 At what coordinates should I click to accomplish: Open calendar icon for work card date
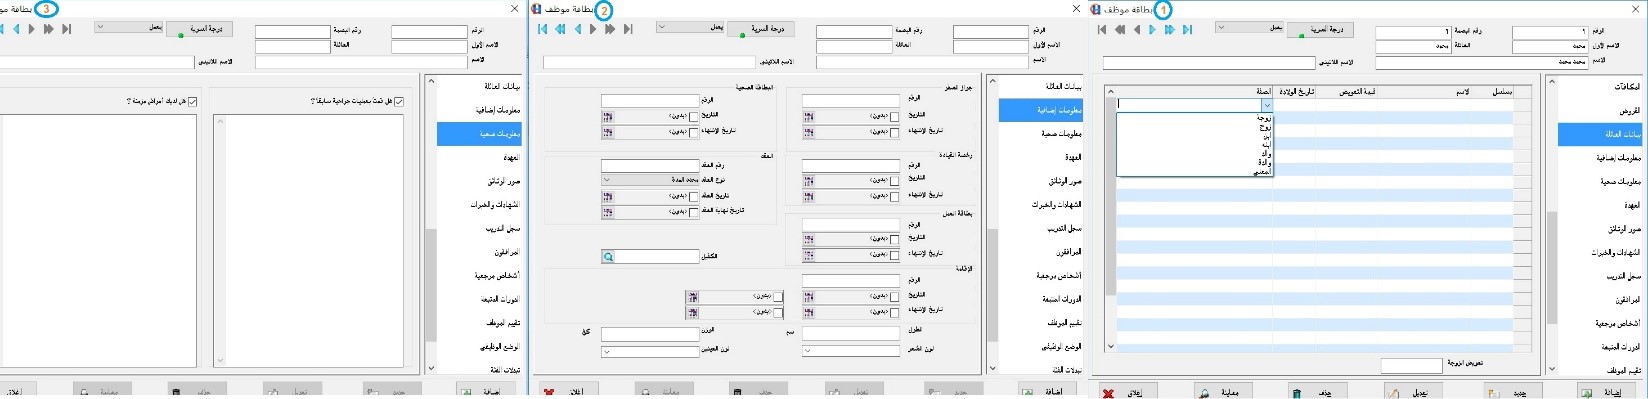(808, 239)
